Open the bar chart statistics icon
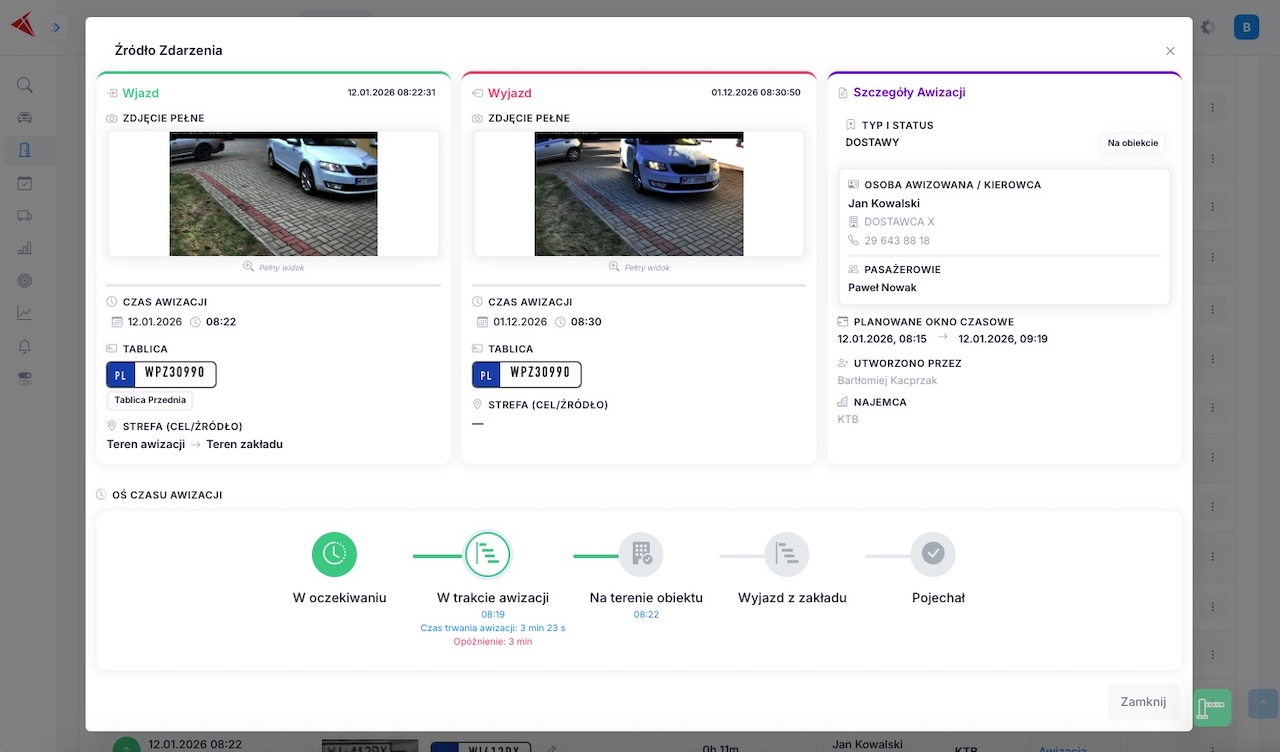This screenshot has height=752, width=1280. (25, 248)
